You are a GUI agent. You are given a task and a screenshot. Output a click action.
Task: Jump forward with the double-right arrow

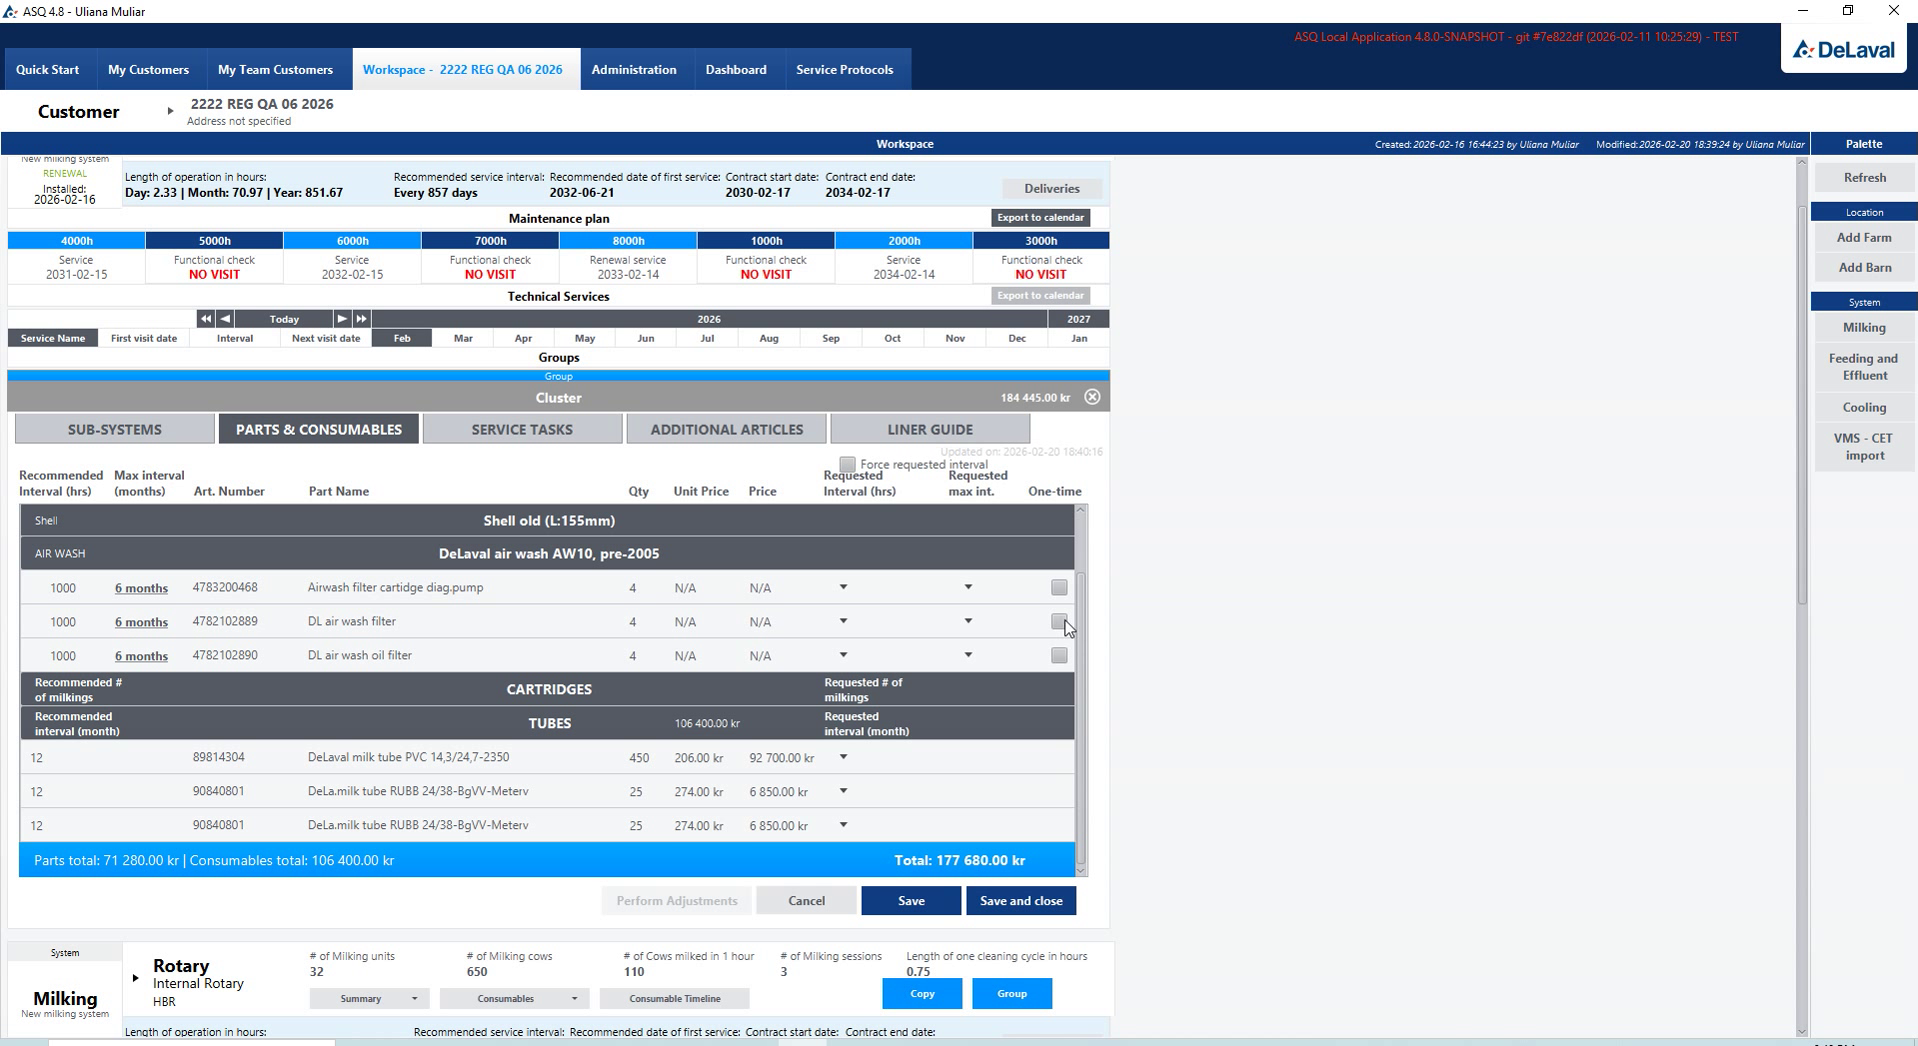pyautogui.click(x=362, y=319)
